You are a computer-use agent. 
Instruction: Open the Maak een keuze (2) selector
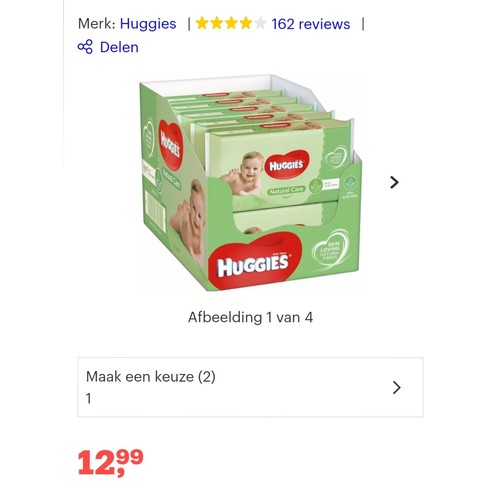(x=250, y=387)
